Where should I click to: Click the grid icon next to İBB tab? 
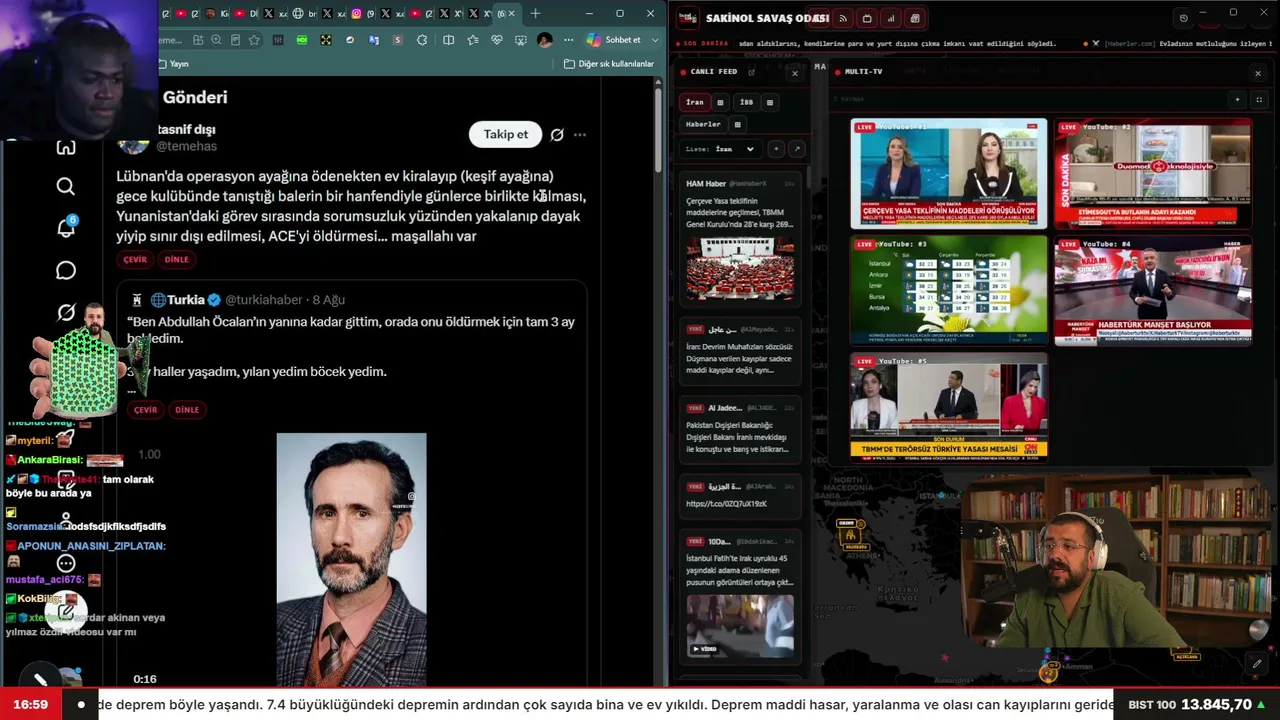(769, 102)
